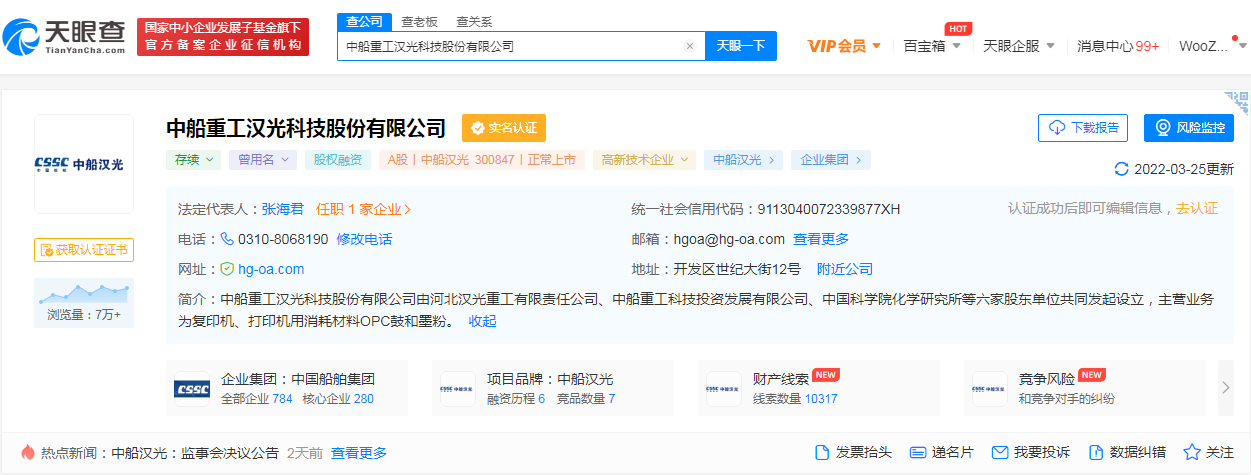Screen dimensions: 1251x475
Task: Click the 项目品牌 card logo icon
Action: click(458, 389)
